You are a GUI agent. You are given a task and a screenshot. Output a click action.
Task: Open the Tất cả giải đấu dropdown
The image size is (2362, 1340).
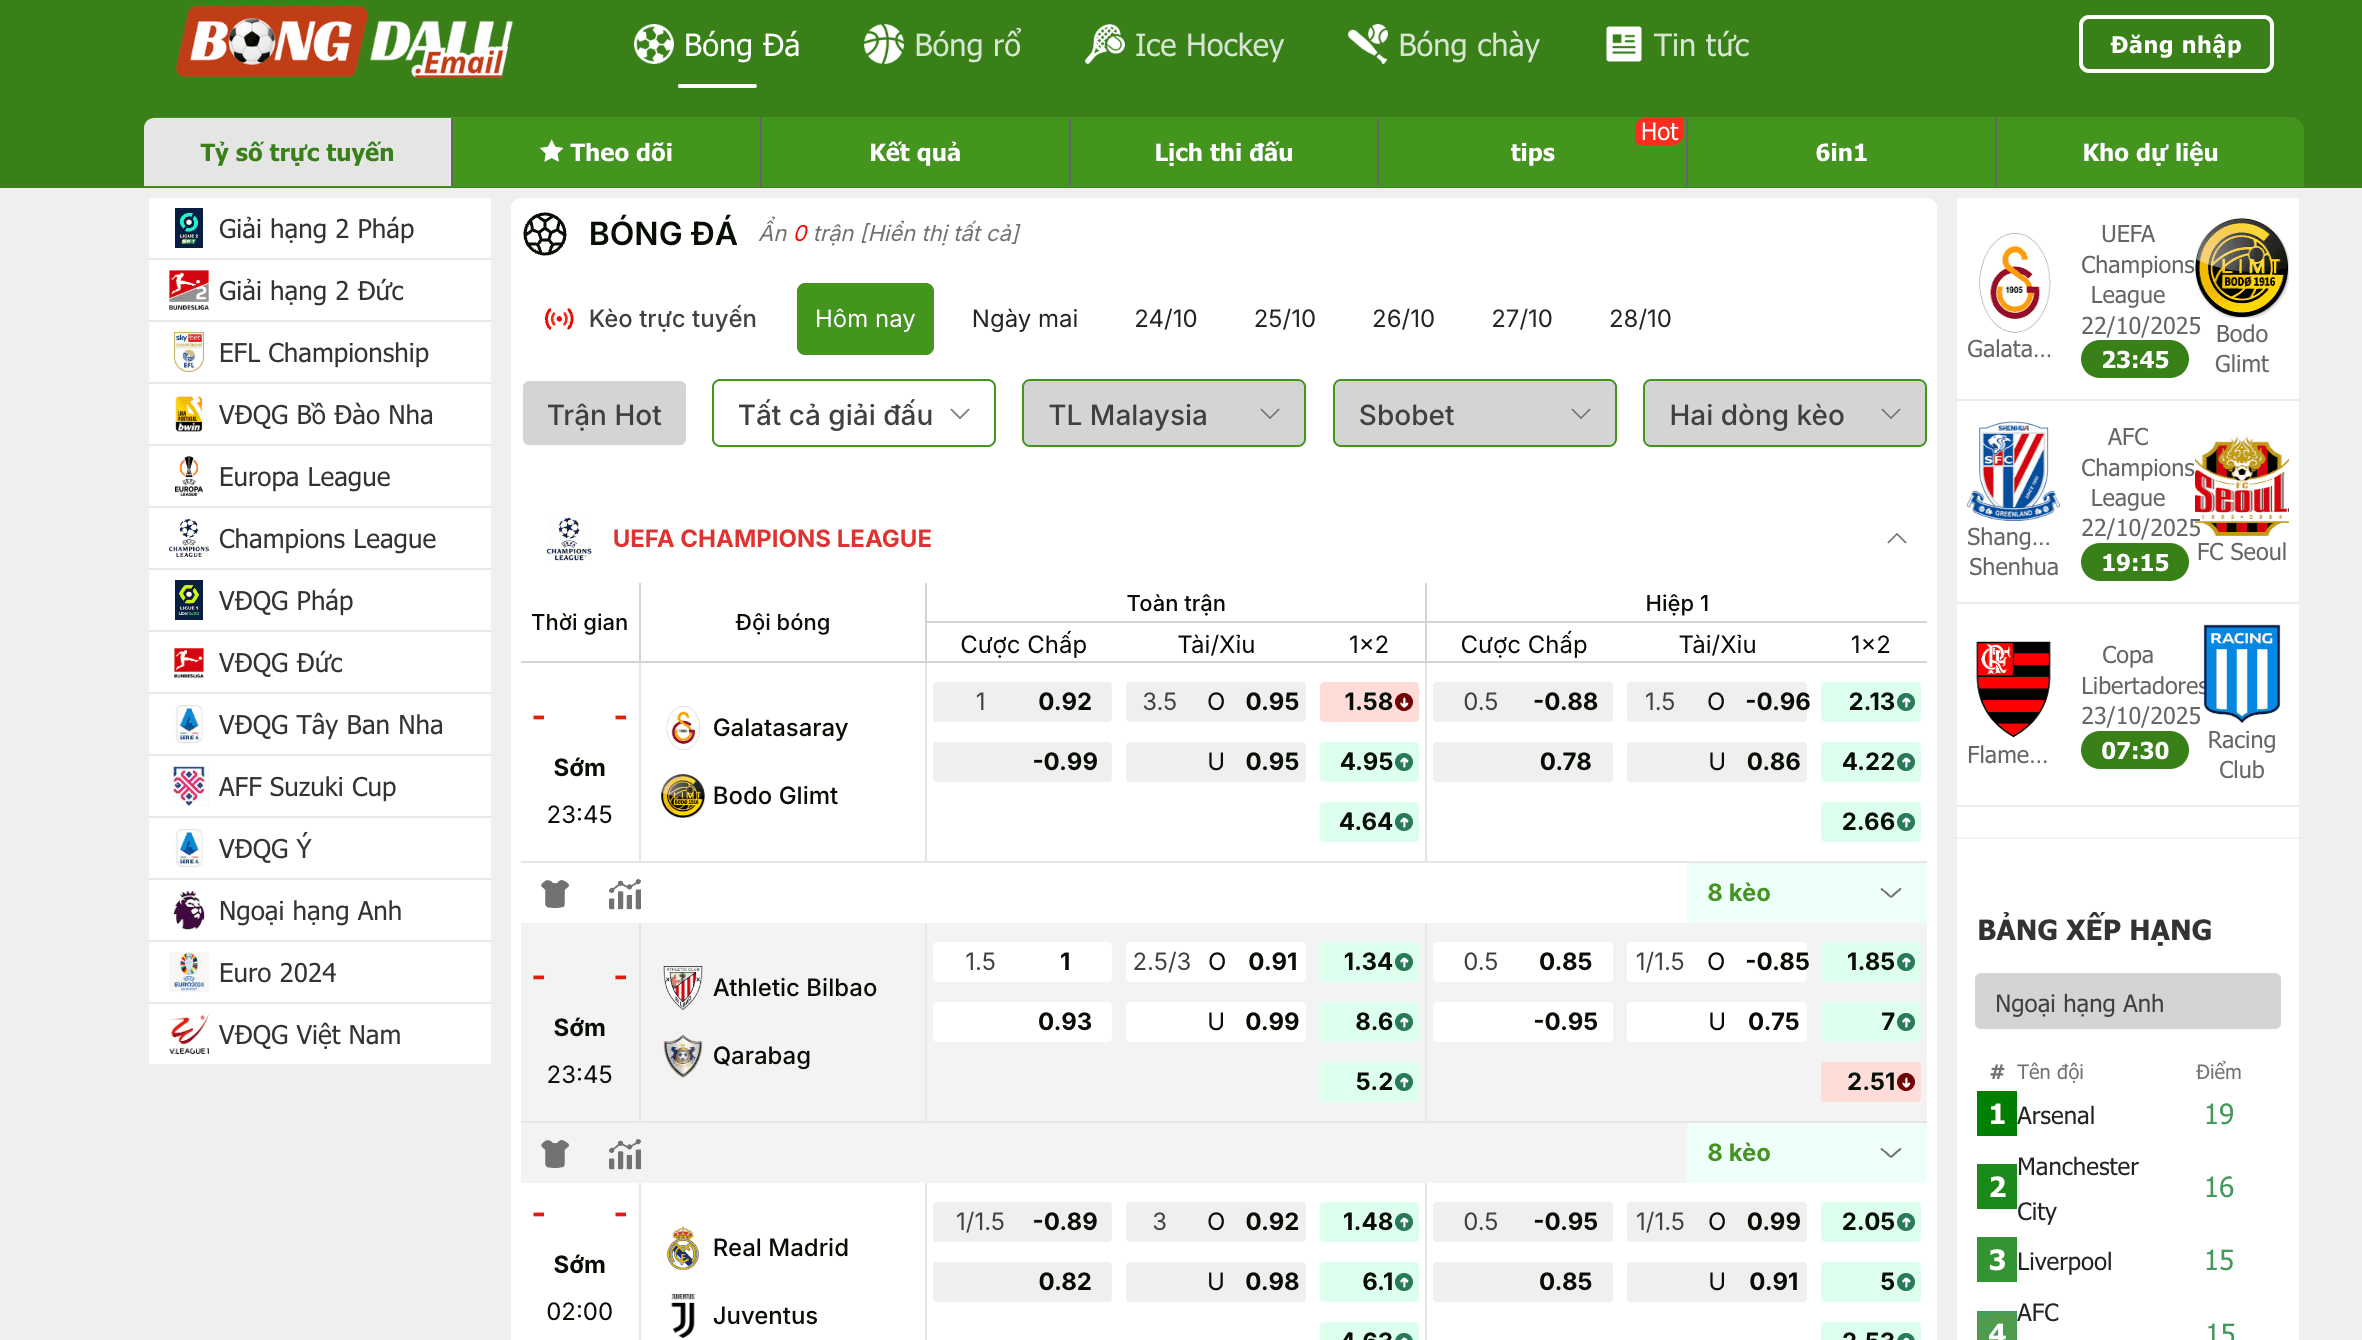click(852, 413)
